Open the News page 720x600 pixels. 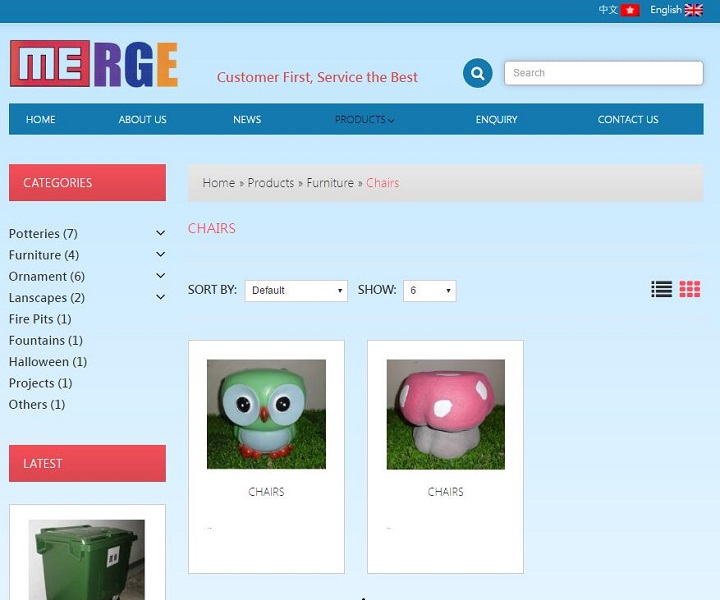click(247, 119)
